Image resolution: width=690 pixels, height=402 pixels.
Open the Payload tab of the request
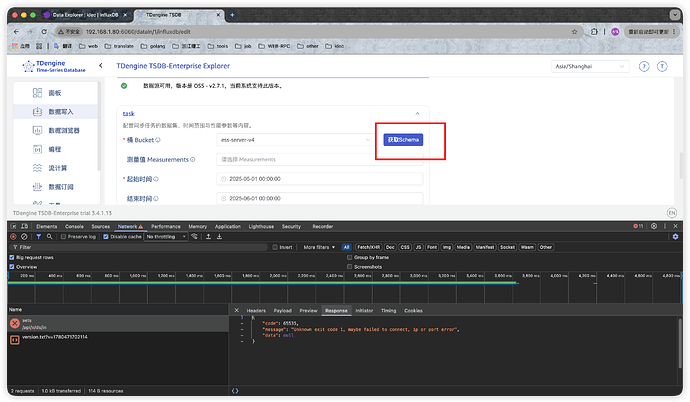[x=283, y=311]
